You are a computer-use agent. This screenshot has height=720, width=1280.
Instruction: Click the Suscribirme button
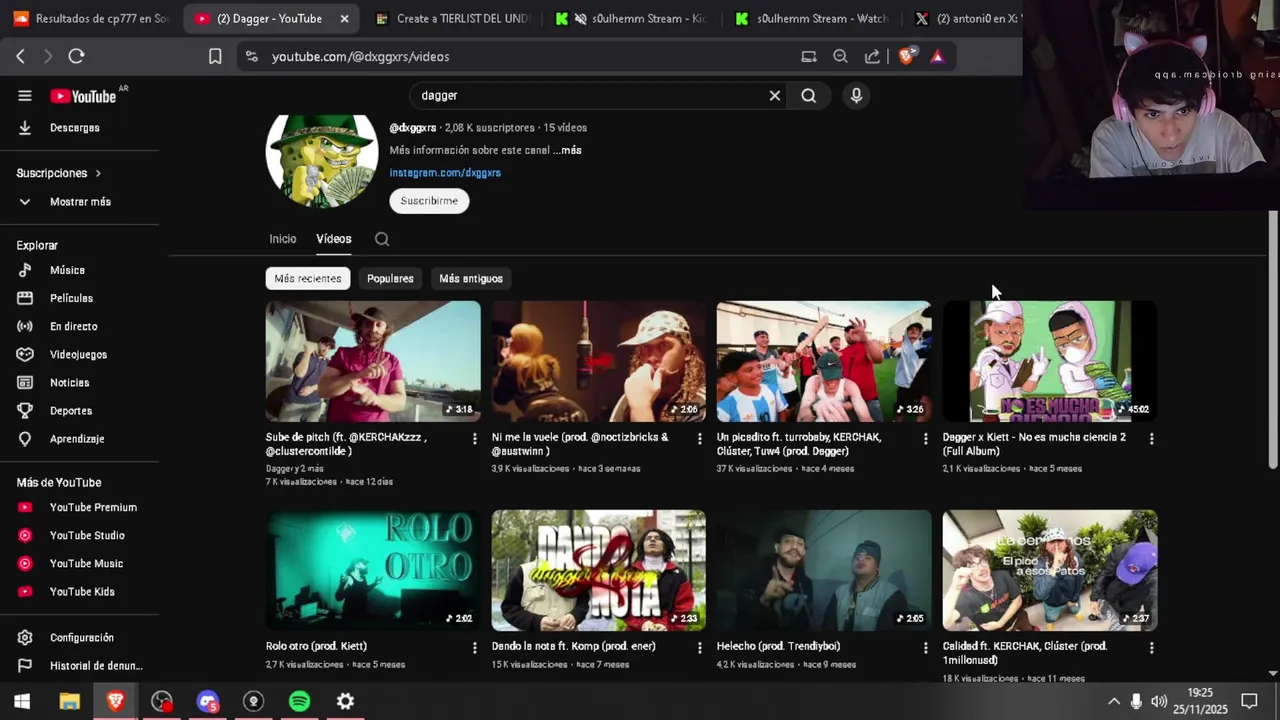429,201
